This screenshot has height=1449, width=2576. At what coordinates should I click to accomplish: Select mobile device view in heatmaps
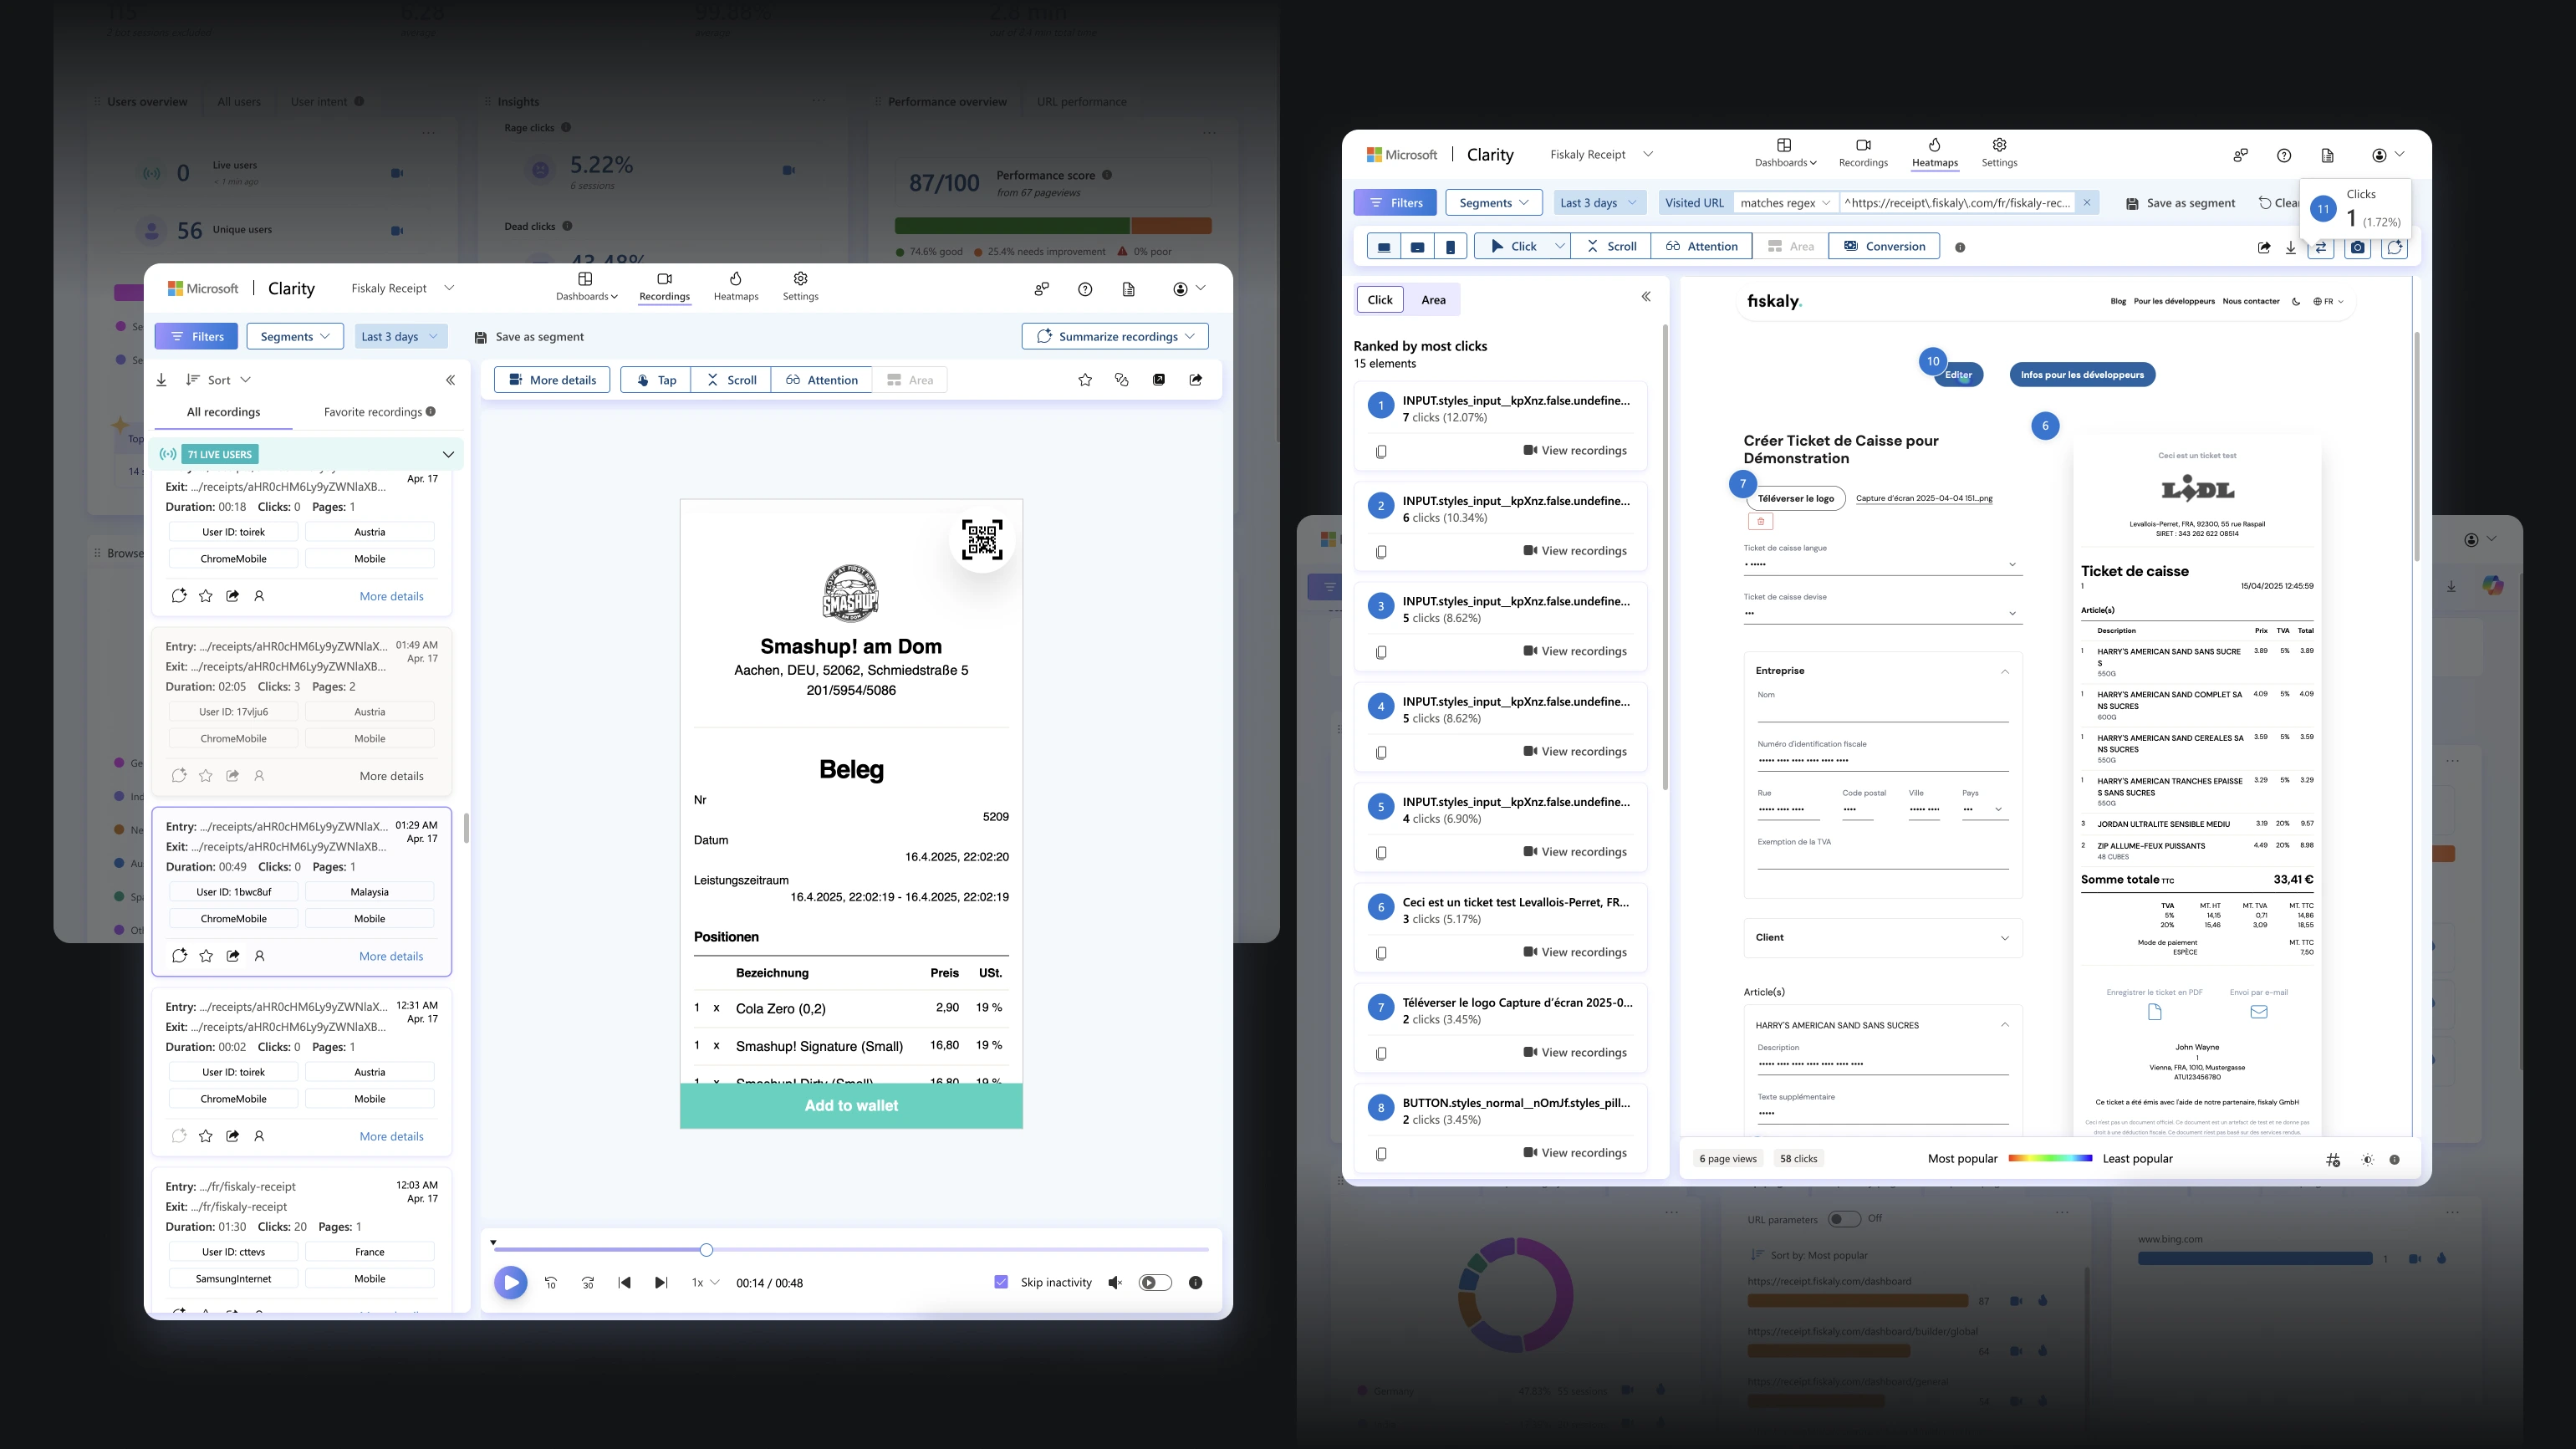1450,246
